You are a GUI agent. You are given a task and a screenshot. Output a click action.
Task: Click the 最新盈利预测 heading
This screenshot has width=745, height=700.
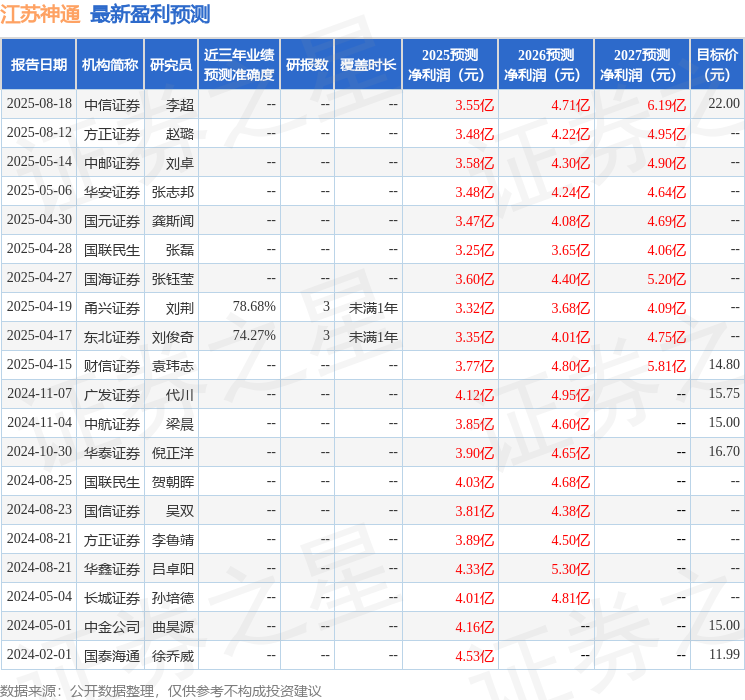(x=150, y=14)
